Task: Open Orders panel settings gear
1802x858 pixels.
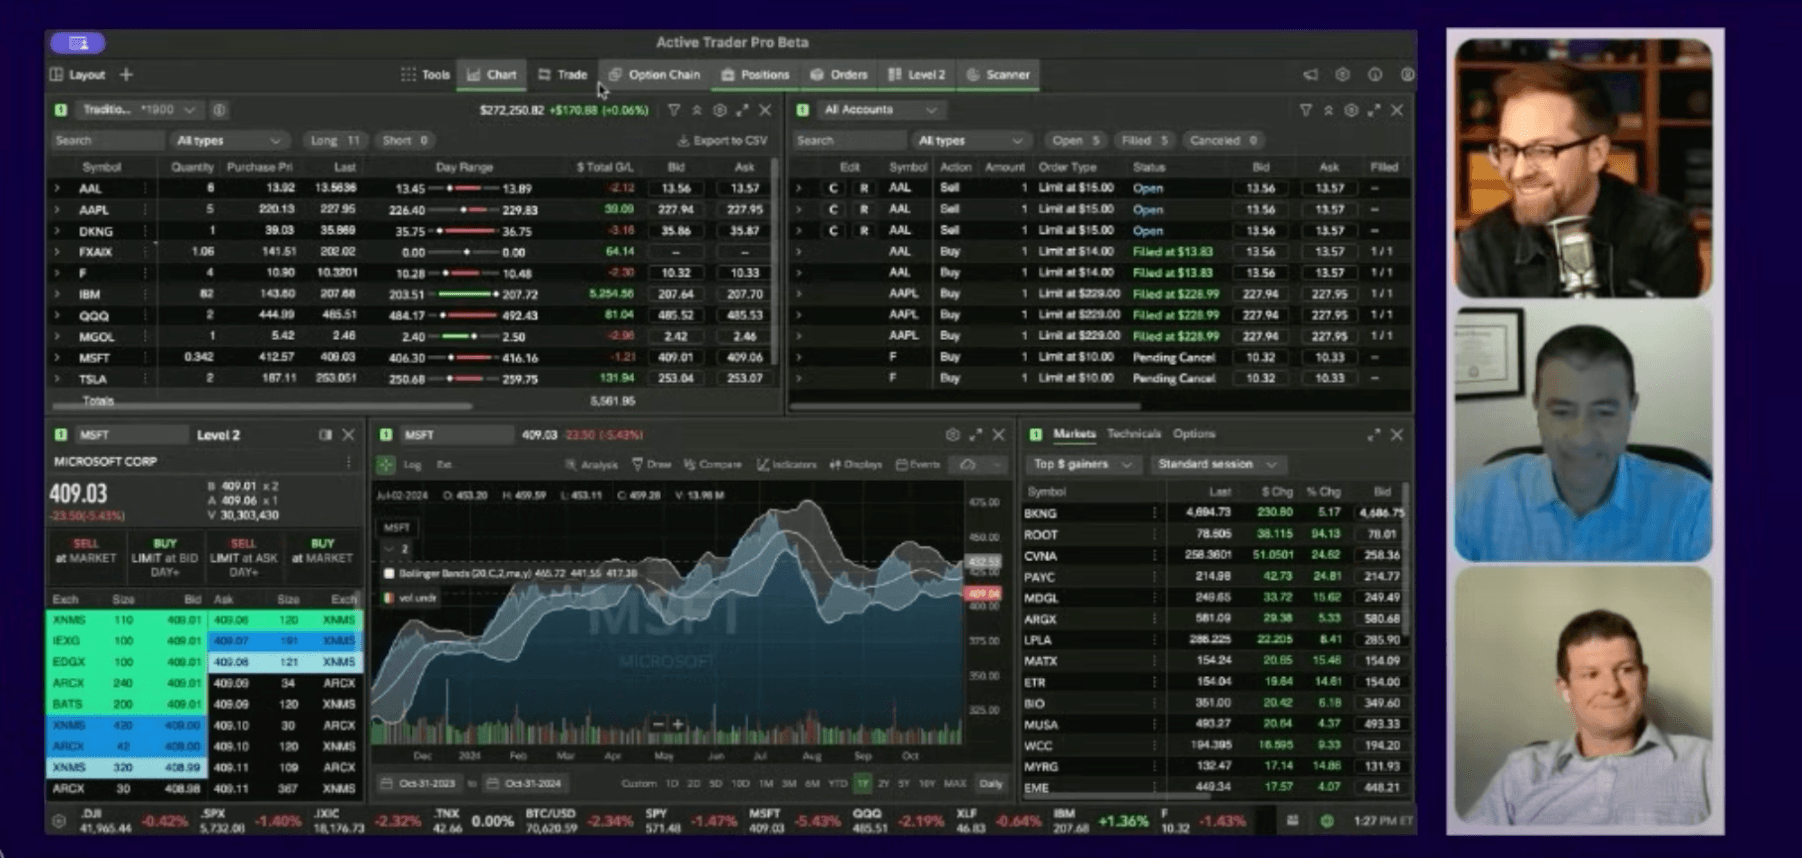Action: pos(1351,110)
